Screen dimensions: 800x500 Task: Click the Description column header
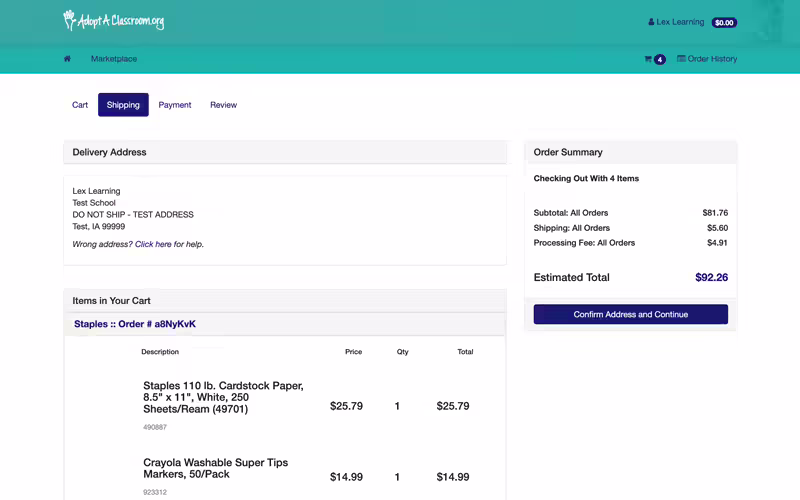pos(160,352)
